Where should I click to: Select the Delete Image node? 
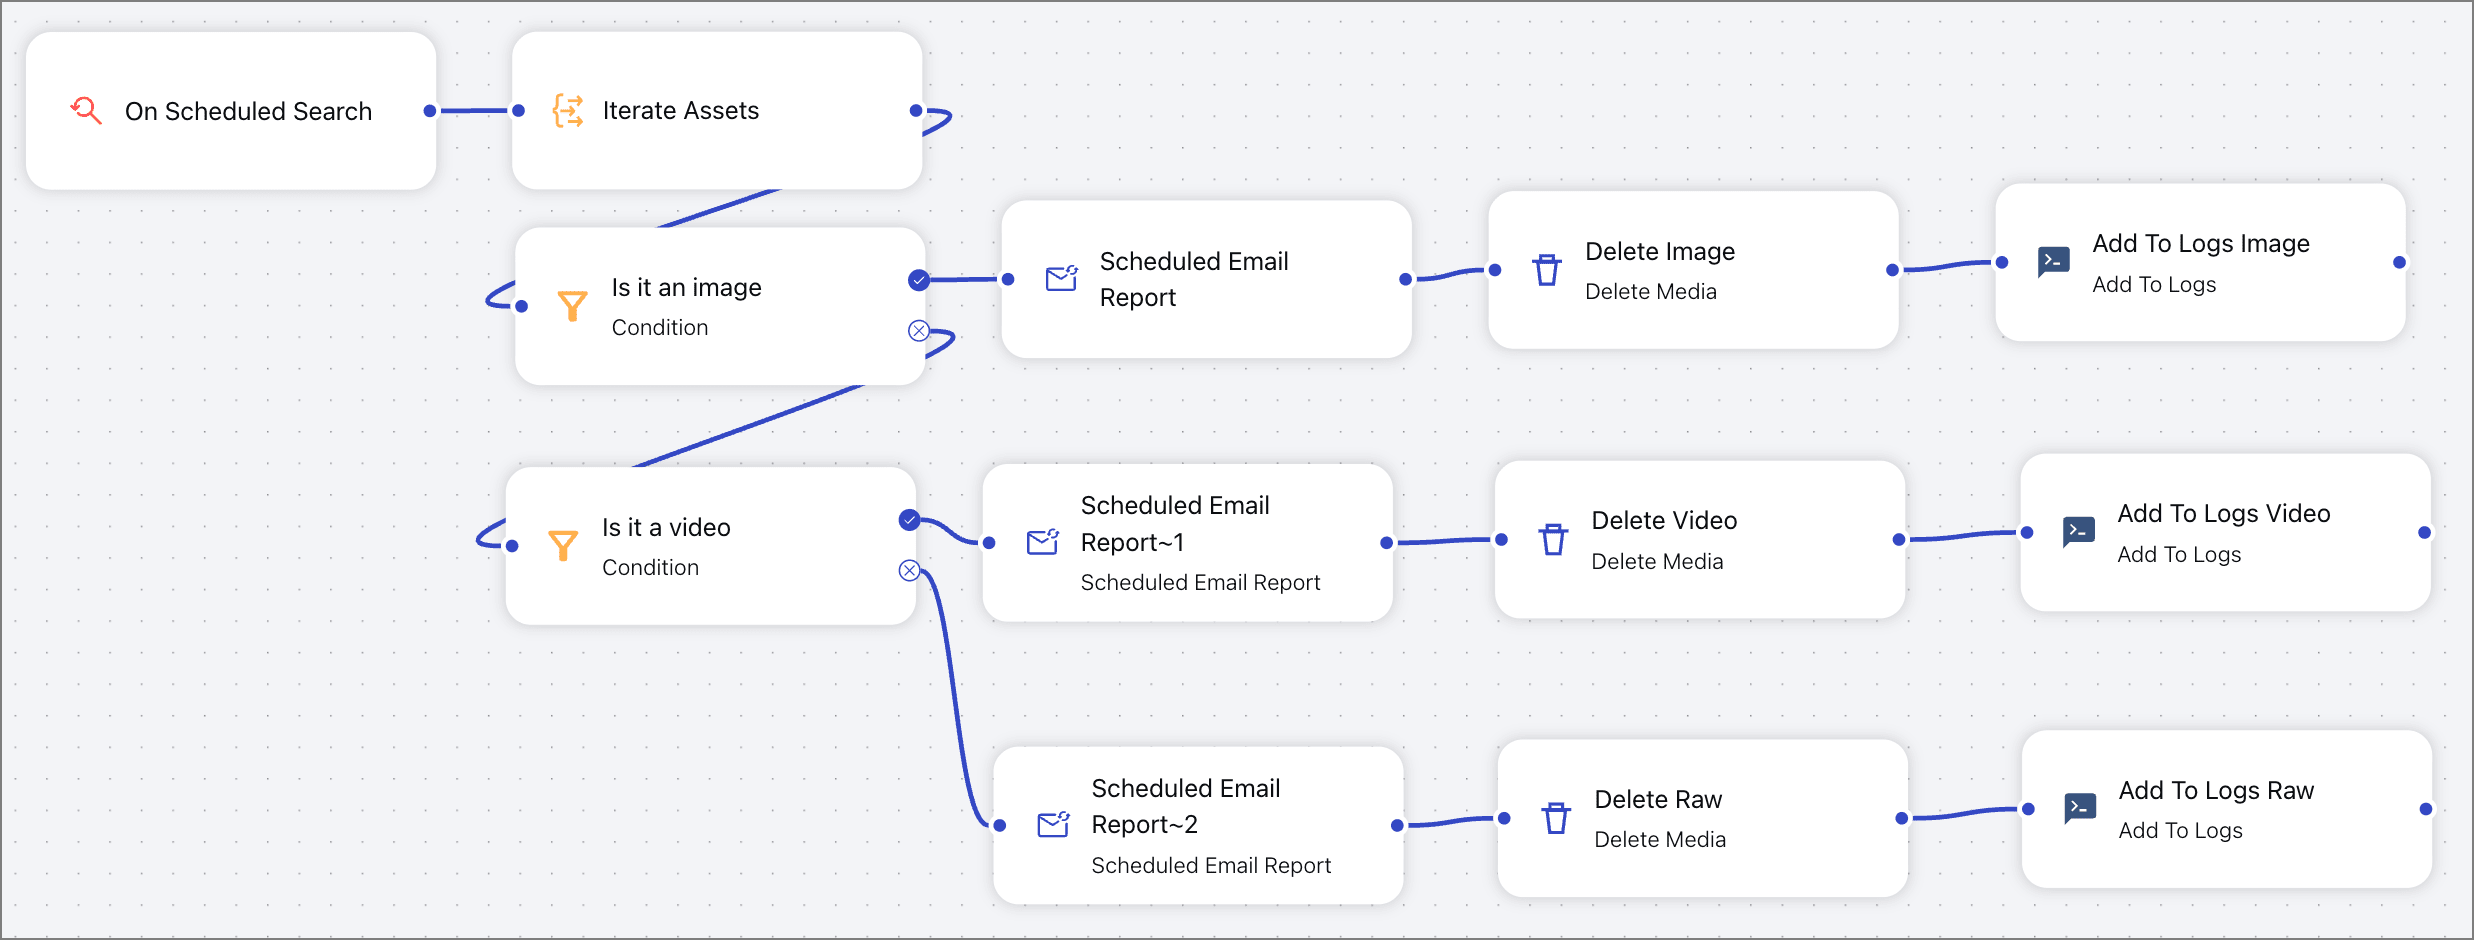[x=1693, y=270]
